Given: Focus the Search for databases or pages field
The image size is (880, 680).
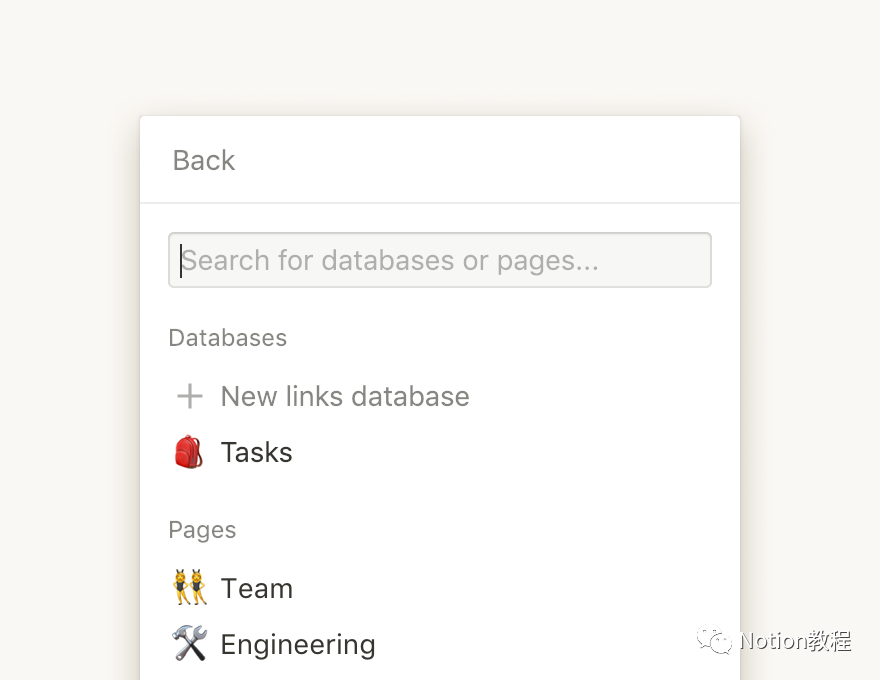Looking at the screenshot, I should [x=440, y=260].
